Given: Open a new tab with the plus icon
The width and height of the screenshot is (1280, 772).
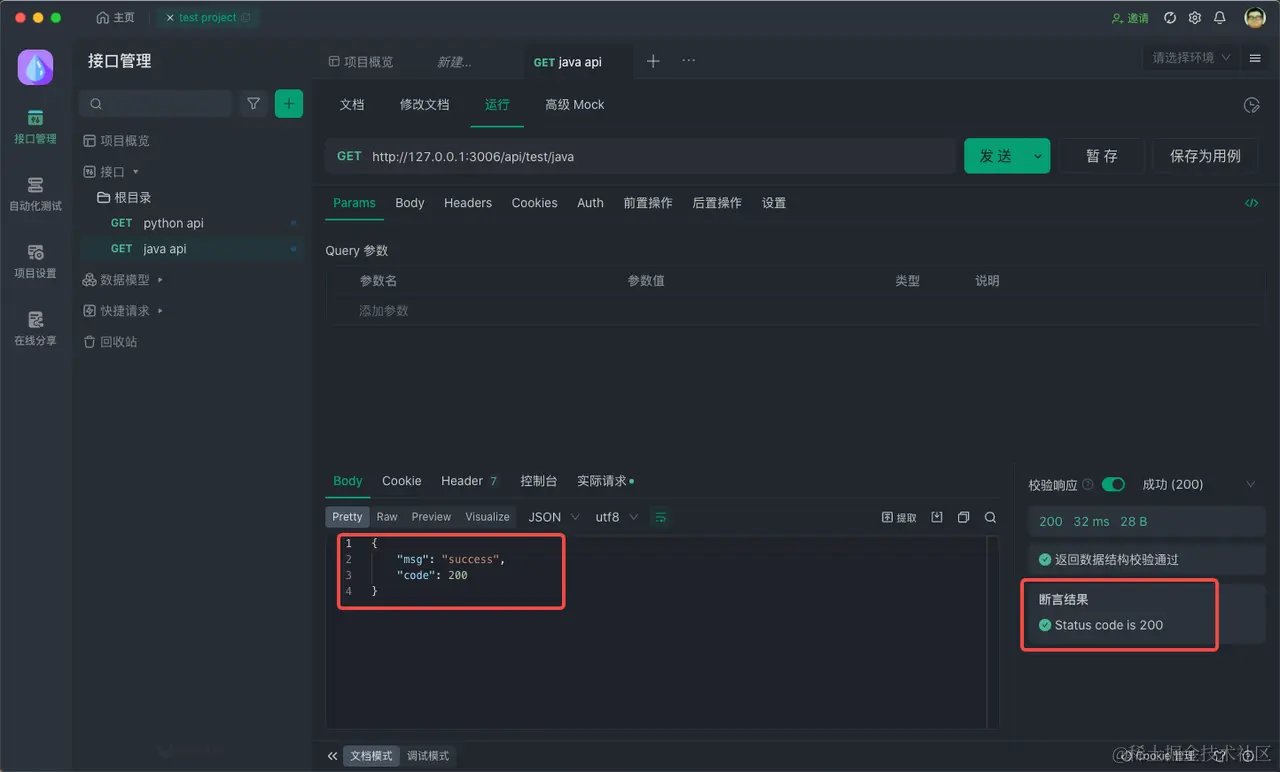Looking at the screenshot, I should (653, 61).
